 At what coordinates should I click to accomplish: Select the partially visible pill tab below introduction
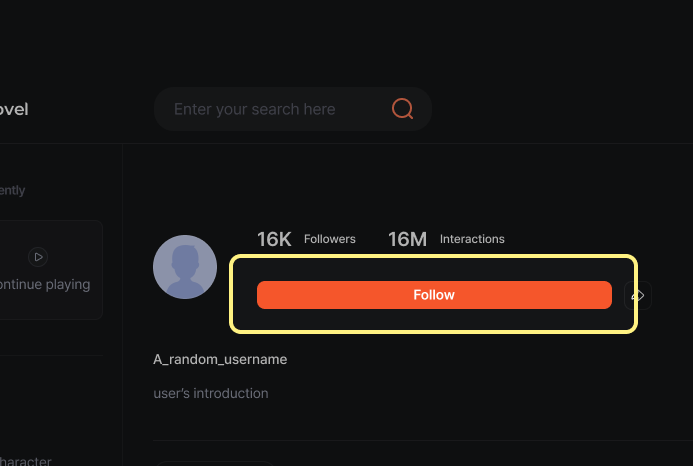pyautogui.click(x=215, y=463)
